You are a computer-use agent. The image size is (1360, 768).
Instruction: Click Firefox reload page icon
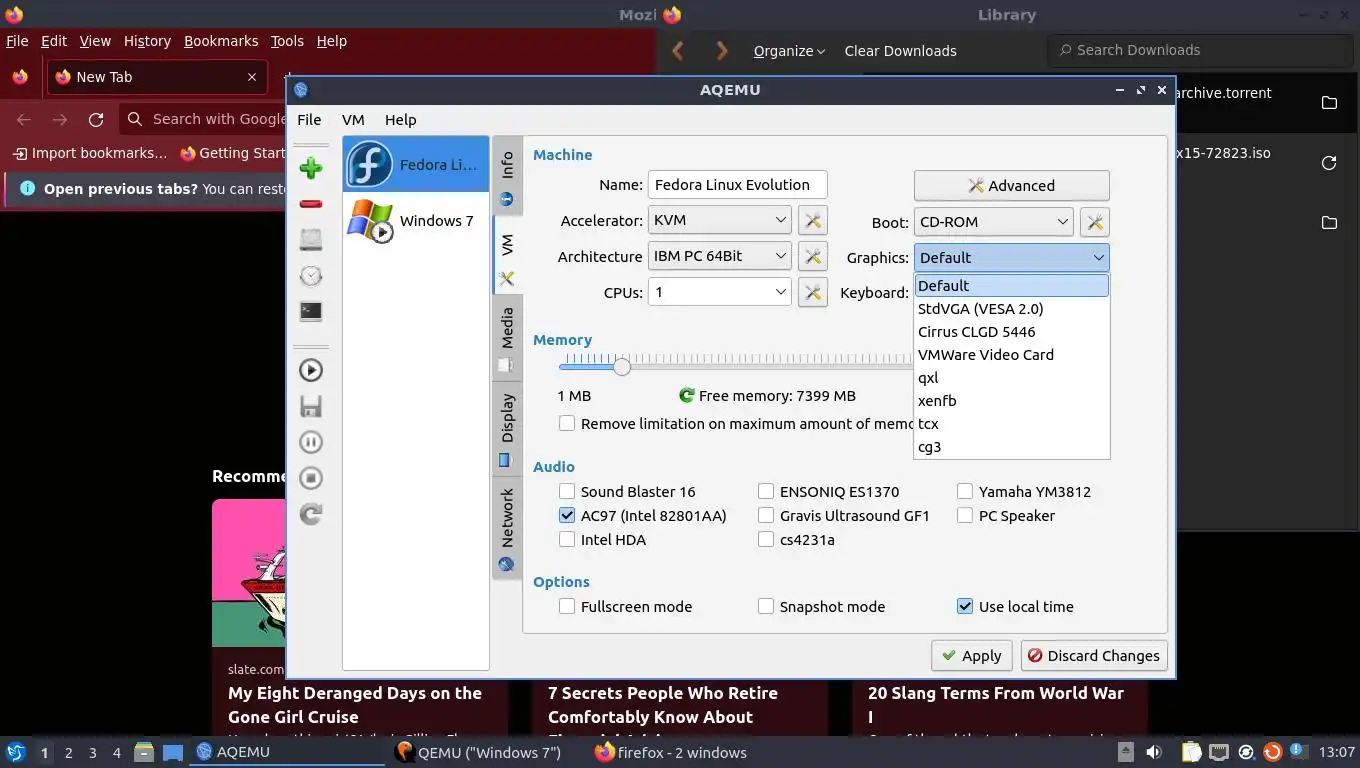pyautogui.click(x=96, y=119)
